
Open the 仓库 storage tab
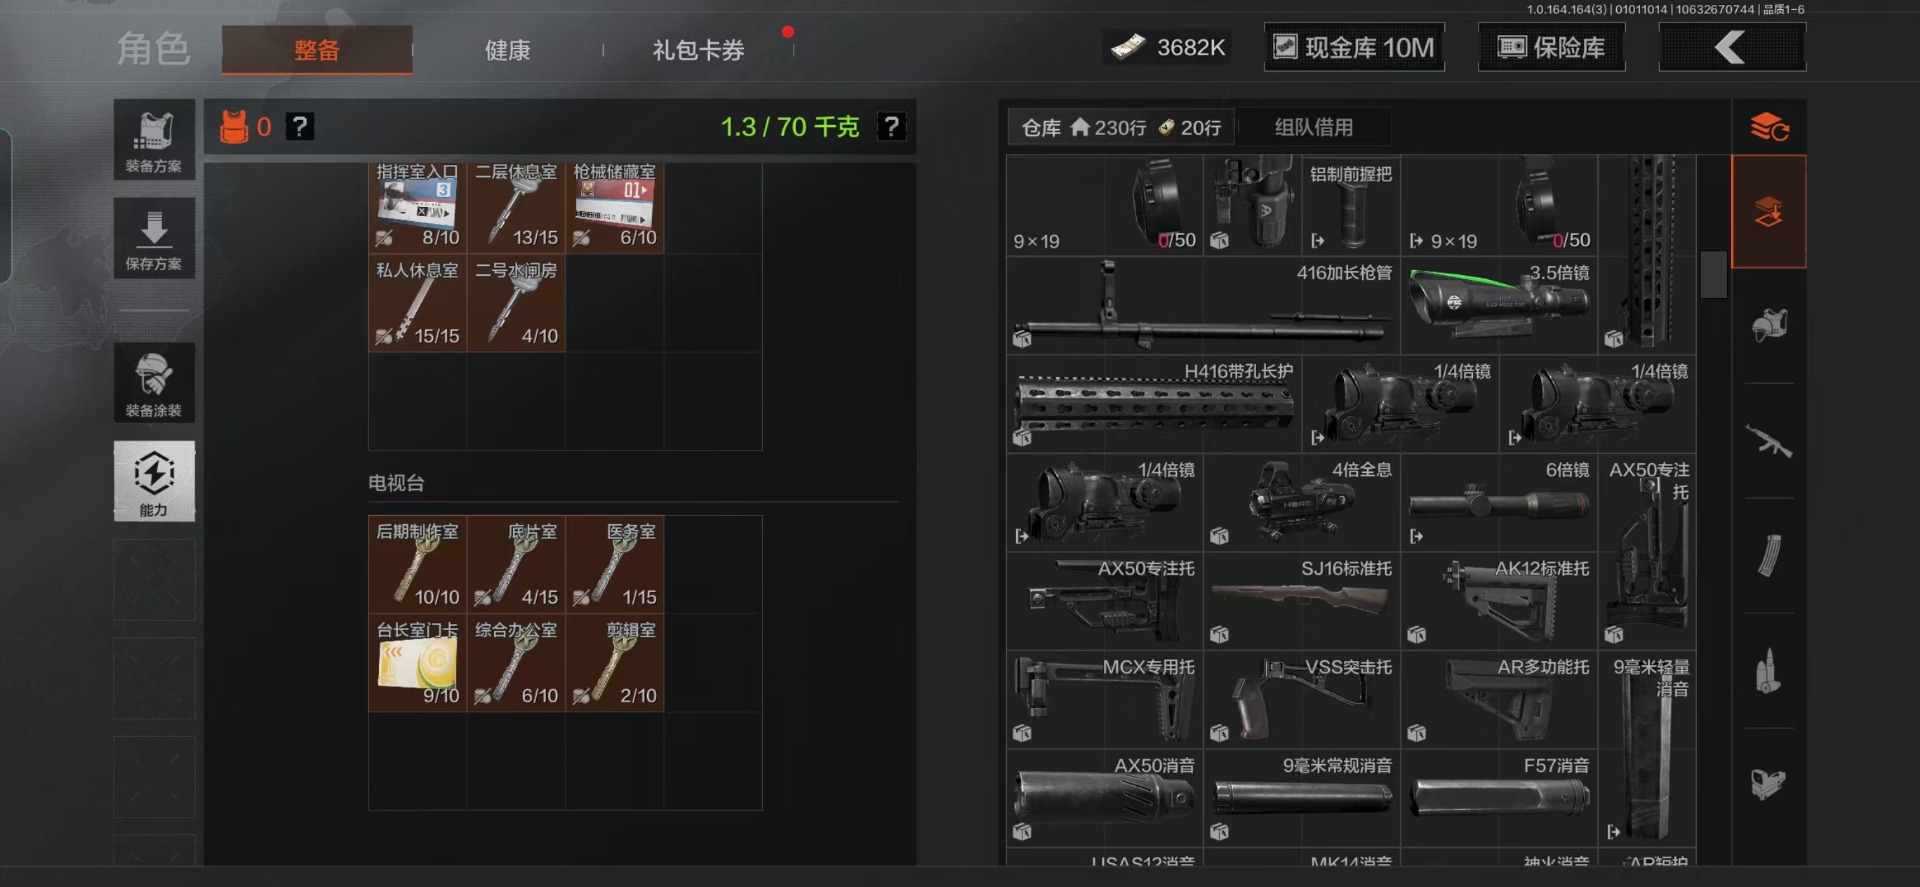[1121, 128]
